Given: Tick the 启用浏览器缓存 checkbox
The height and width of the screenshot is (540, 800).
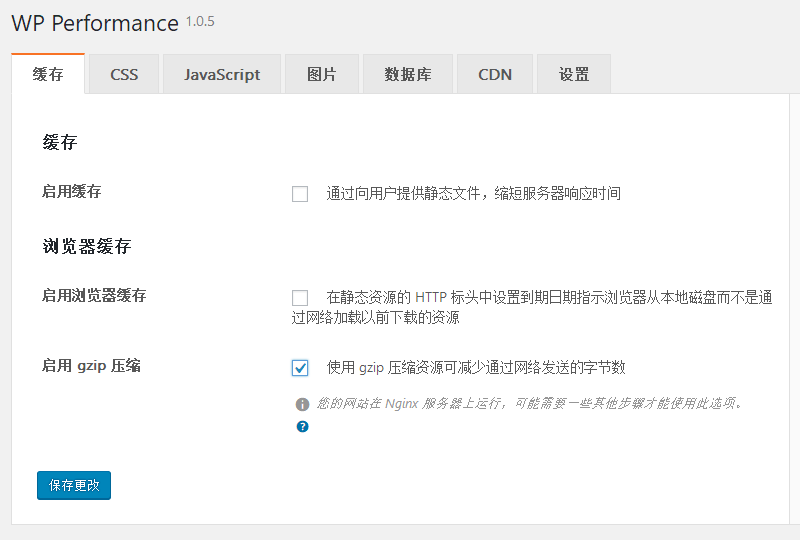Looking at the screenshot, I should (300, 297).
